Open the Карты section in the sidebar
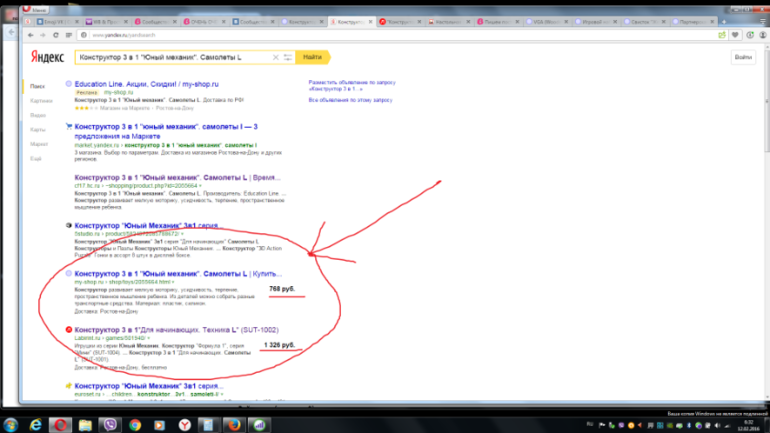The width and height of the screenshot is (770, 433). (37, 130)
